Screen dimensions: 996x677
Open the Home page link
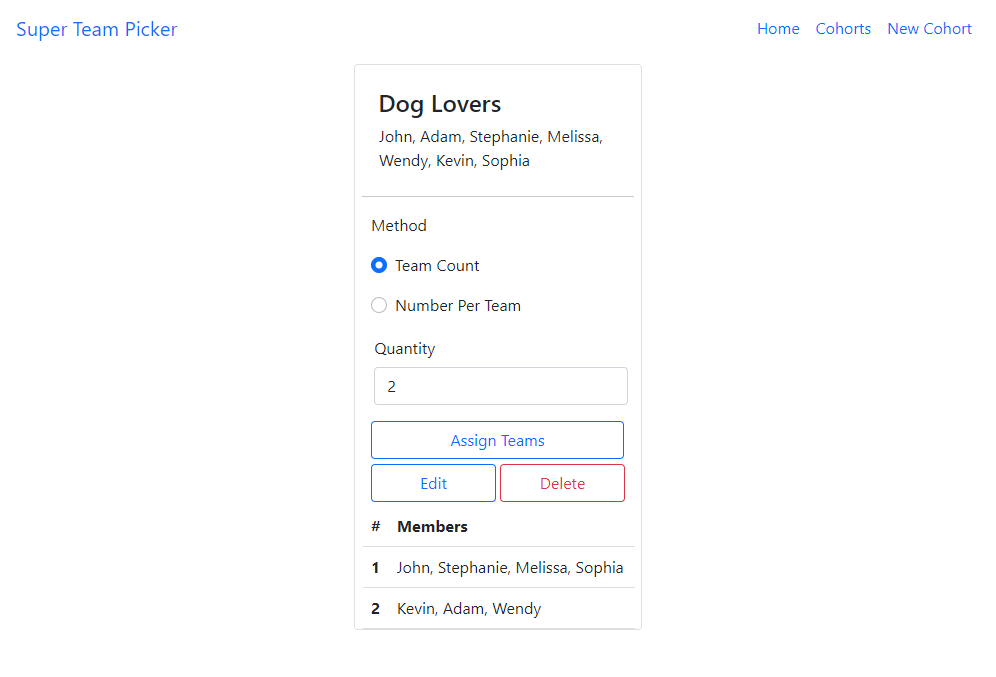[x=778, y=28]
